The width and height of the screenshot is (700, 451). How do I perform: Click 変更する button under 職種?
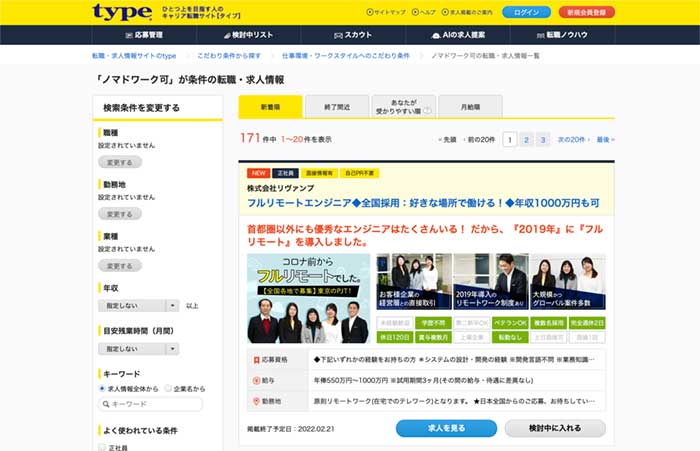pyautogui.click(x=120, y=162)
